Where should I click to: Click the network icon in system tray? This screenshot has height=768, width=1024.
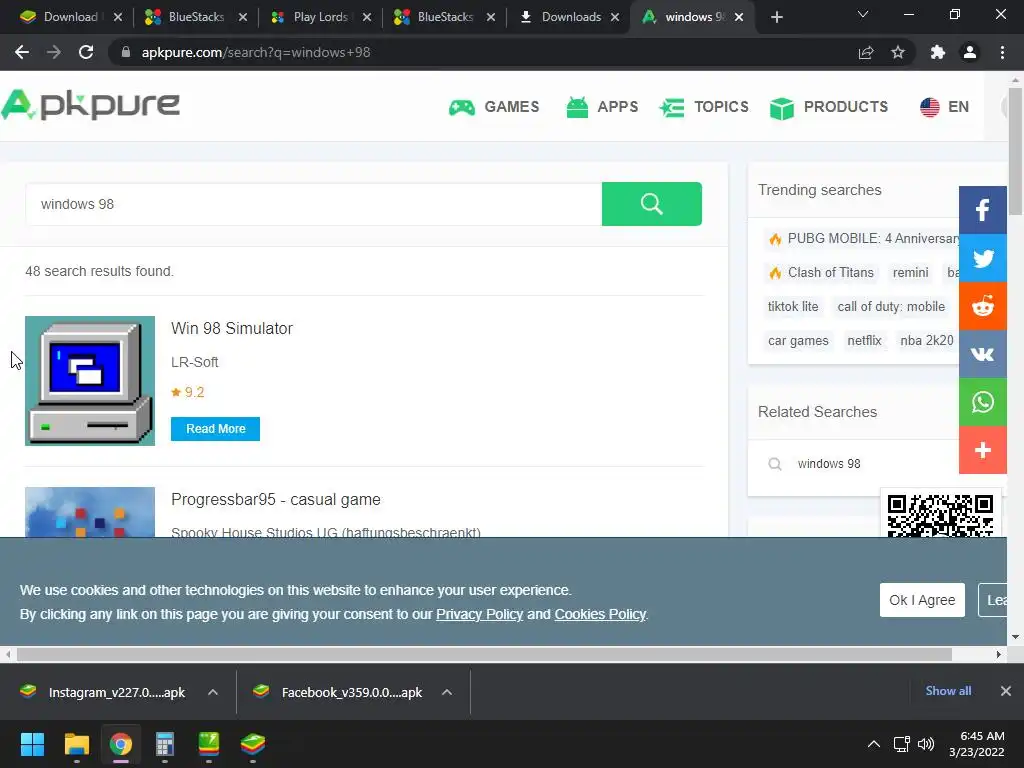(x=902, y=744)
